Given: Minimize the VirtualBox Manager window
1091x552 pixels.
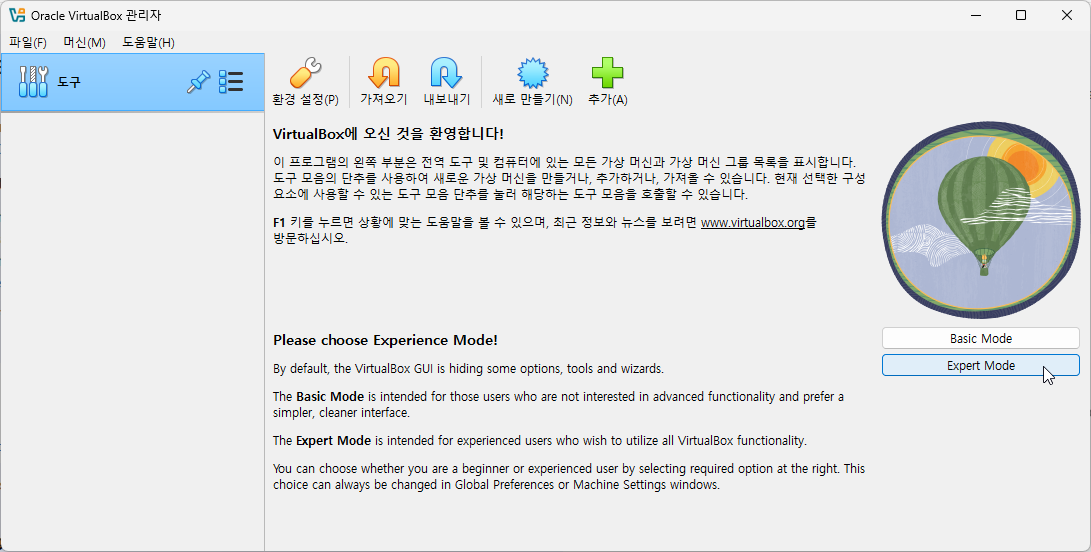Looking at the screenshot, I should tap(975, 15).
